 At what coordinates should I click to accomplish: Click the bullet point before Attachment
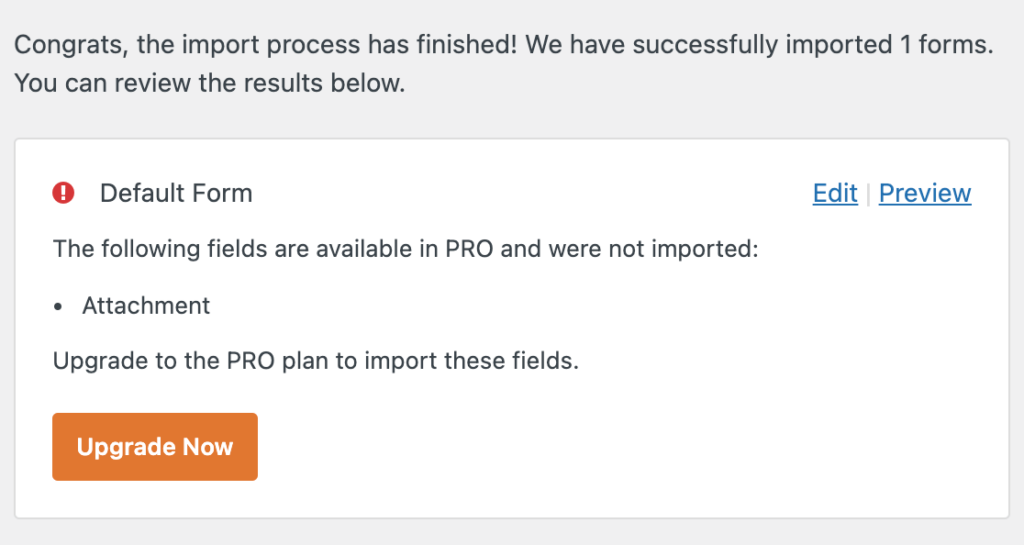point(60,306)
